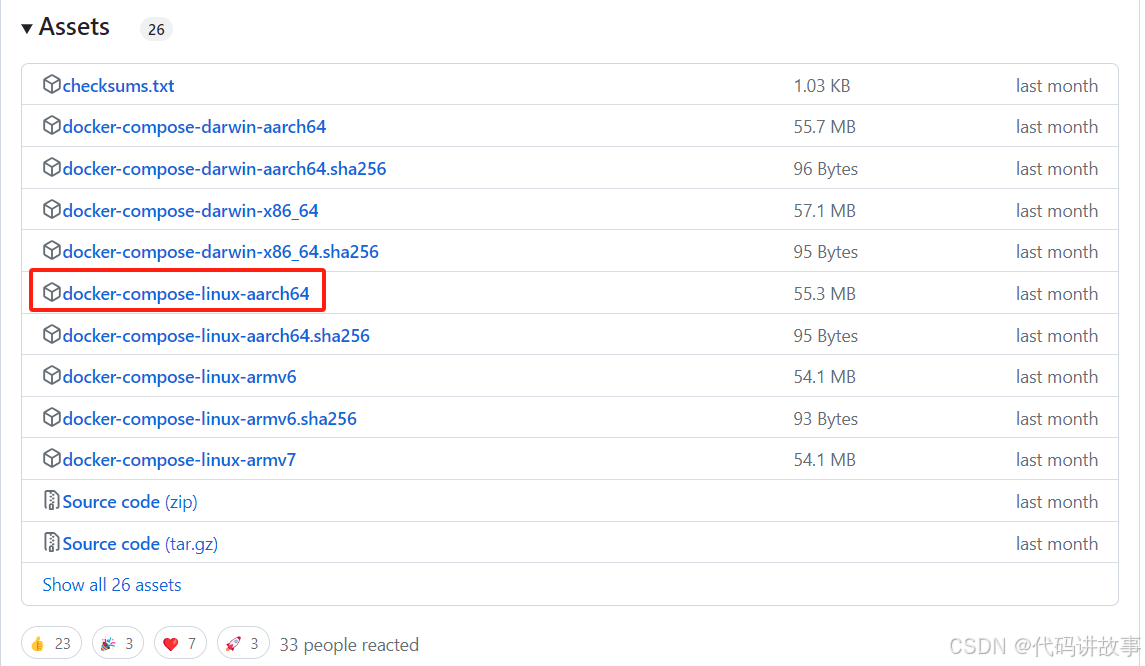This screenshot has width=1145, height=666.
Task: Click the archive icon next to Source code (tar.gz)
Action: point(51,543)
